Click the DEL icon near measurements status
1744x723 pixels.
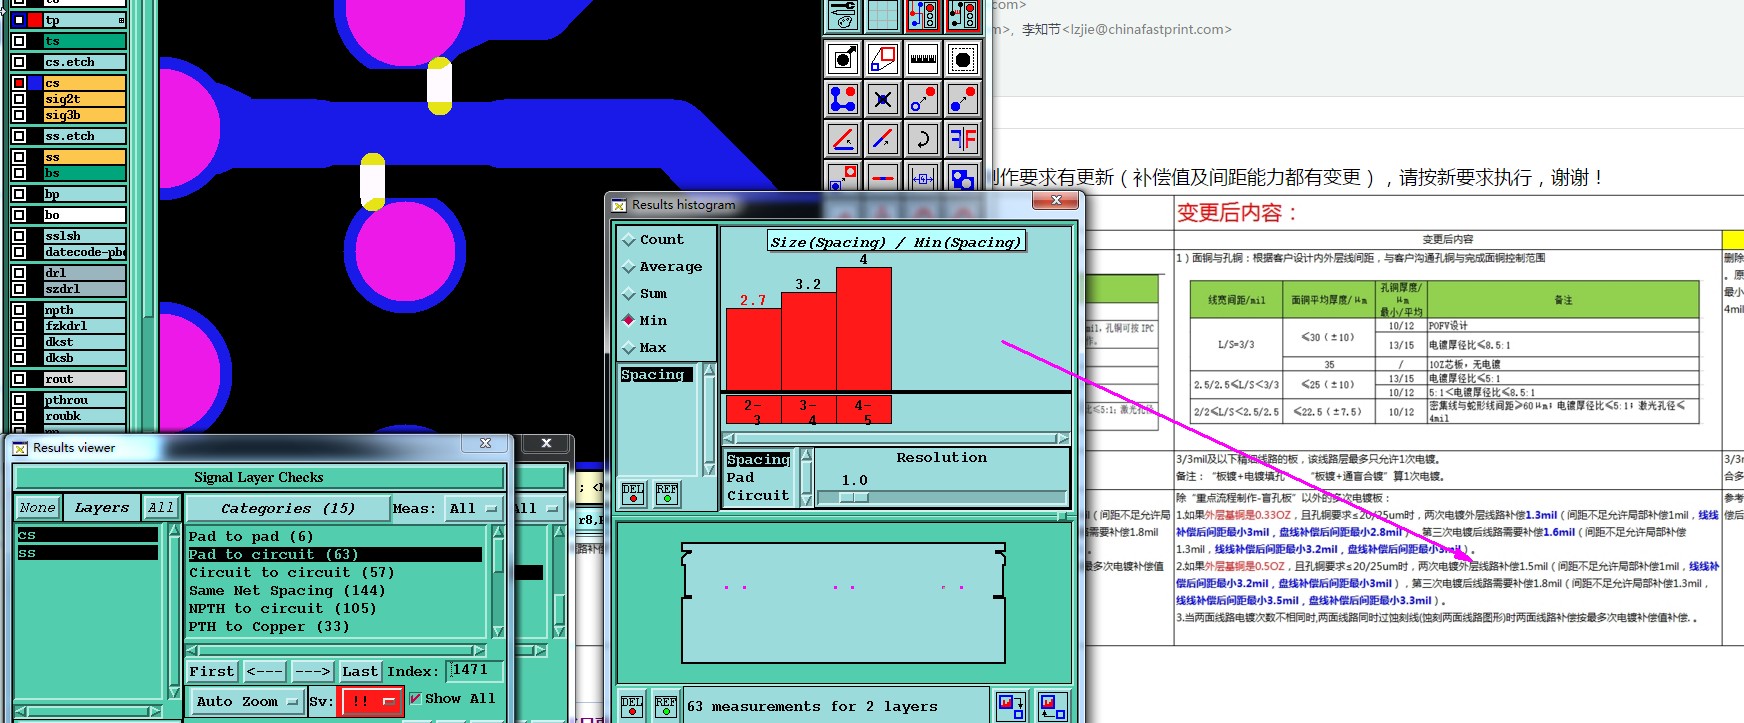[x=632, y=707]
